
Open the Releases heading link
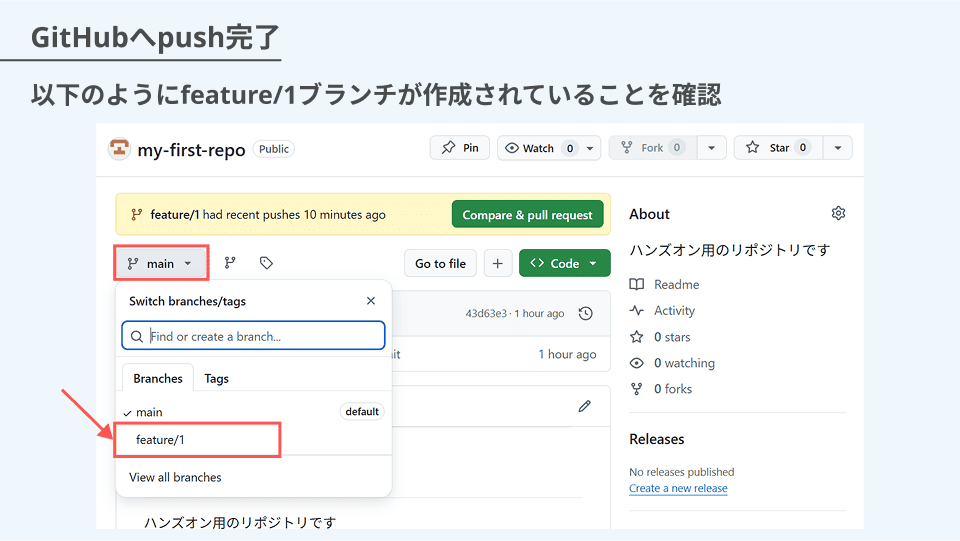[656, 439]
